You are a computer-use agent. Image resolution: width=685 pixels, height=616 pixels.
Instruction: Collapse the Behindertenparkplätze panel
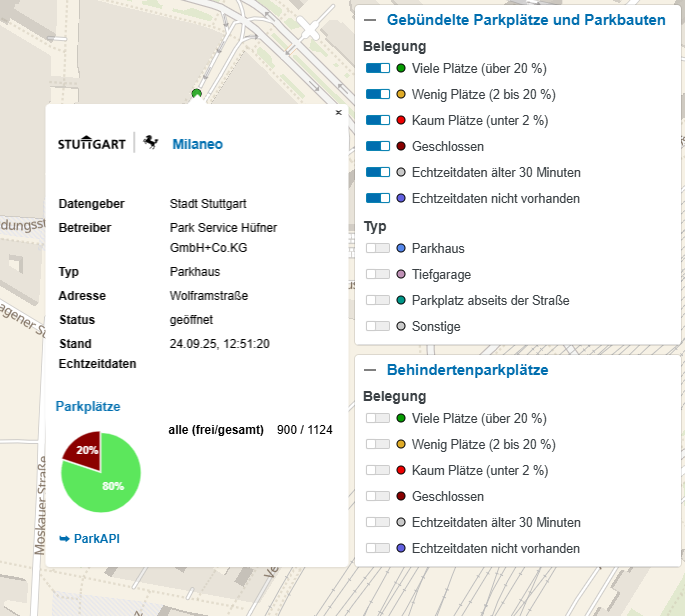pos(370,370)
